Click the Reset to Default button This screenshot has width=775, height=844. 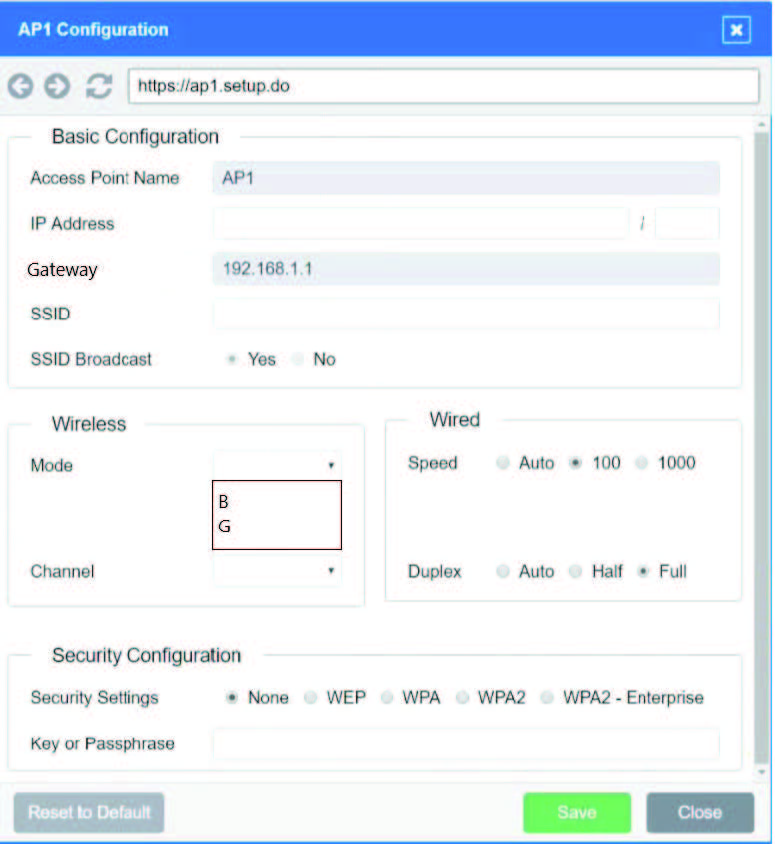click(x=89, y=812)
